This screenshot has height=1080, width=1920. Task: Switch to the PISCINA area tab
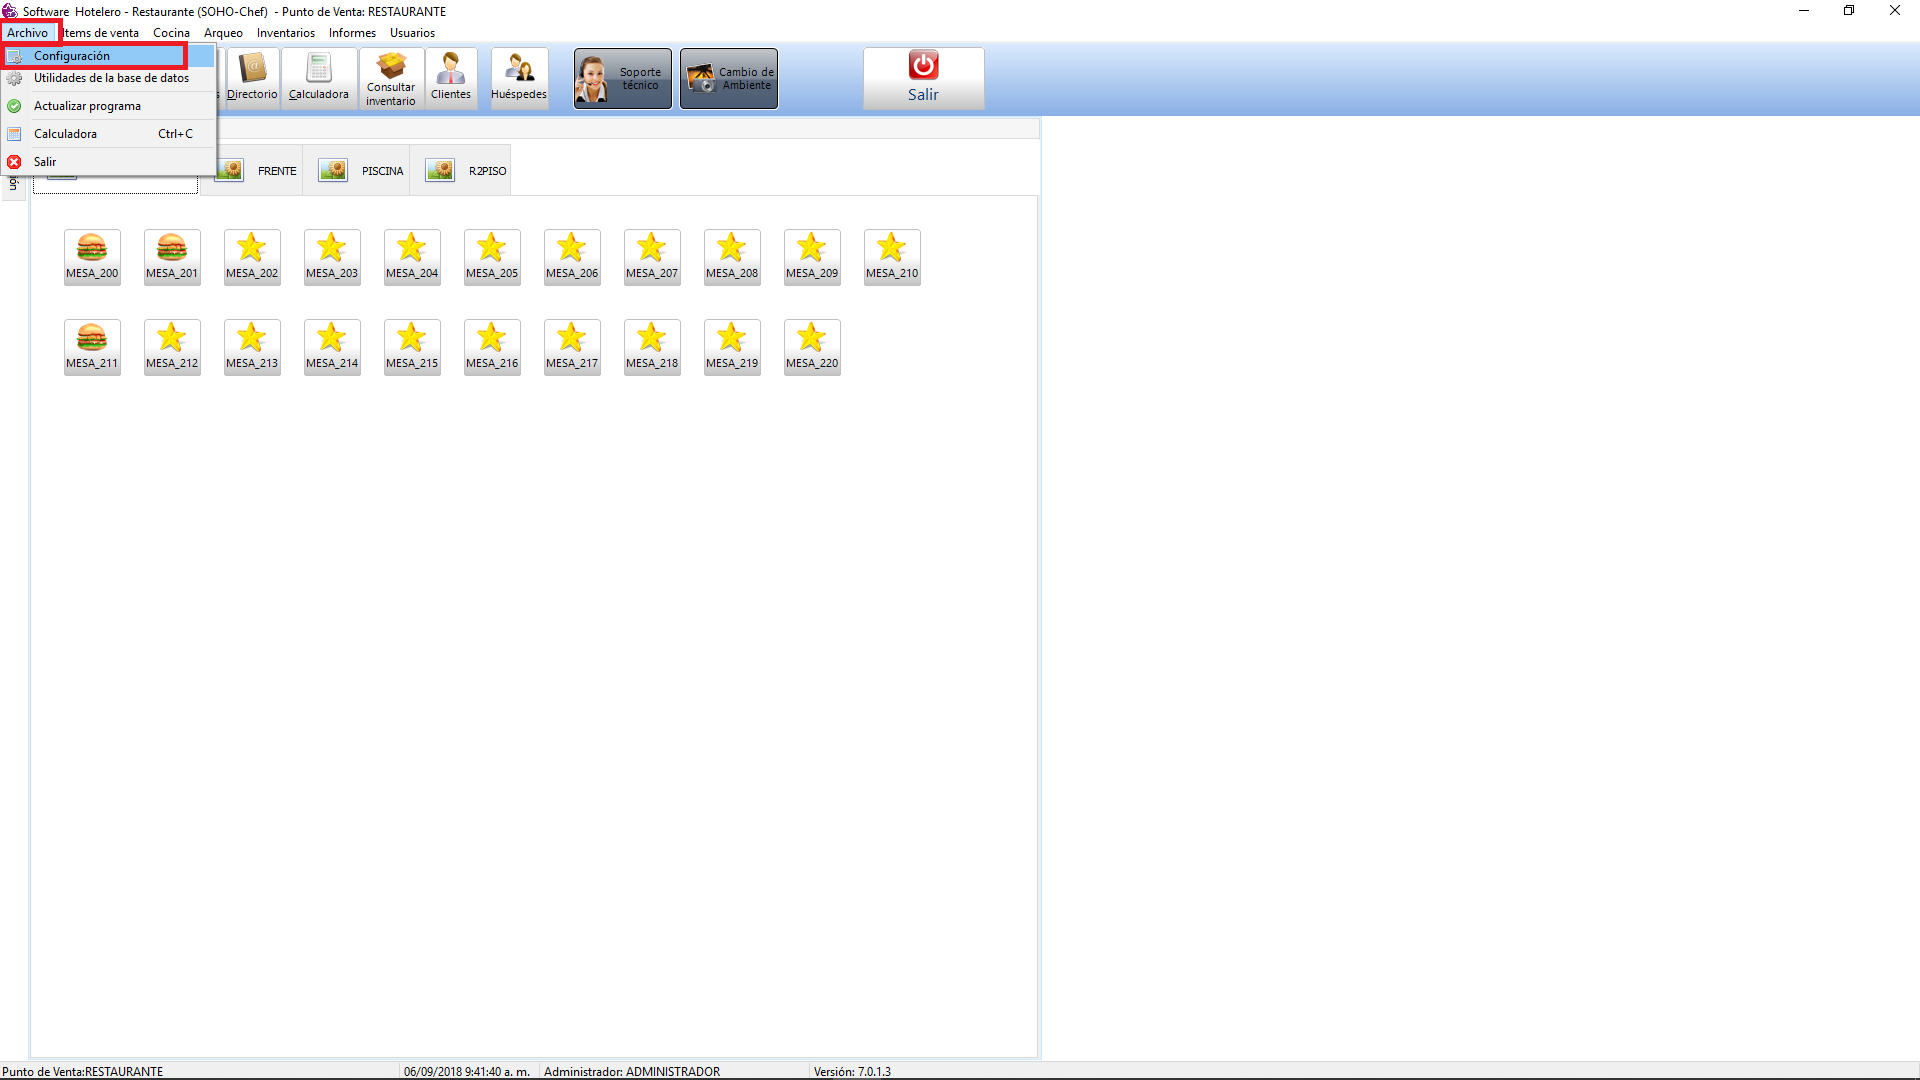pyautogui.click(x=361, y=171)
